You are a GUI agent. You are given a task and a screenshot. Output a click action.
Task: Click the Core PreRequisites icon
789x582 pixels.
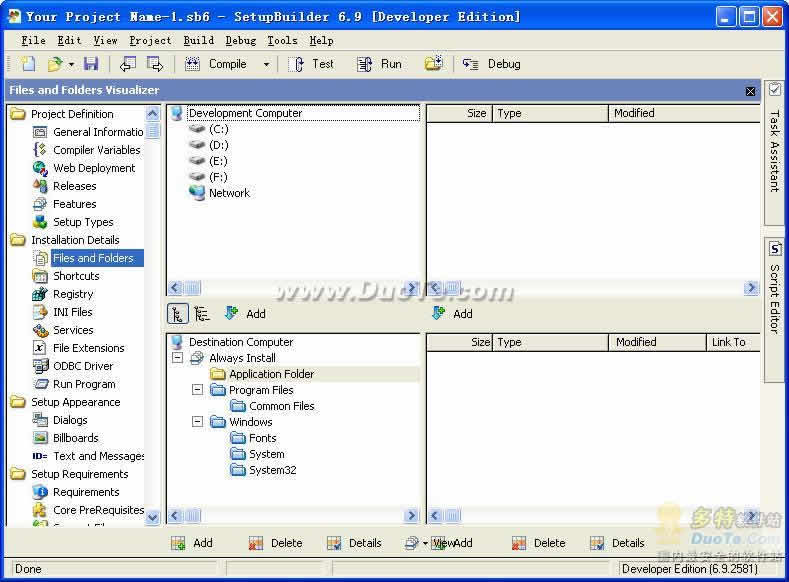point(40,510)
